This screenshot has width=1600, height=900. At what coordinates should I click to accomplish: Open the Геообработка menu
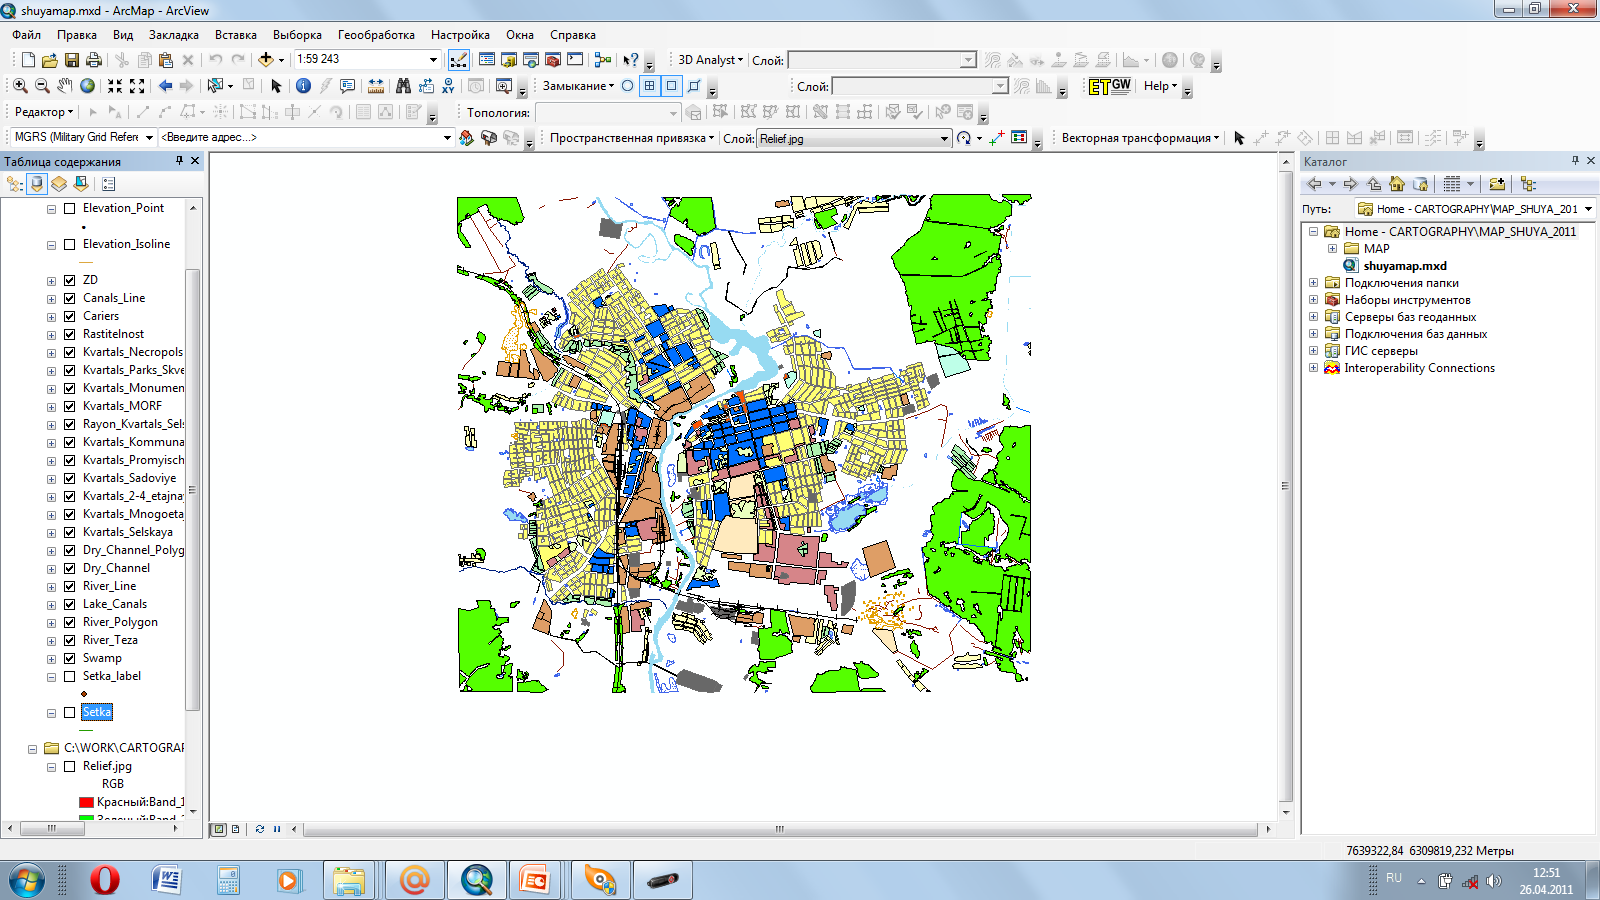(x=376, y=35)
